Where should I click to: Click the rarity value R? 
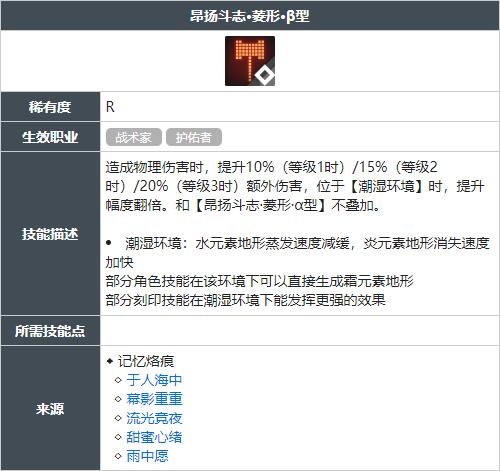tap(110, 107)
